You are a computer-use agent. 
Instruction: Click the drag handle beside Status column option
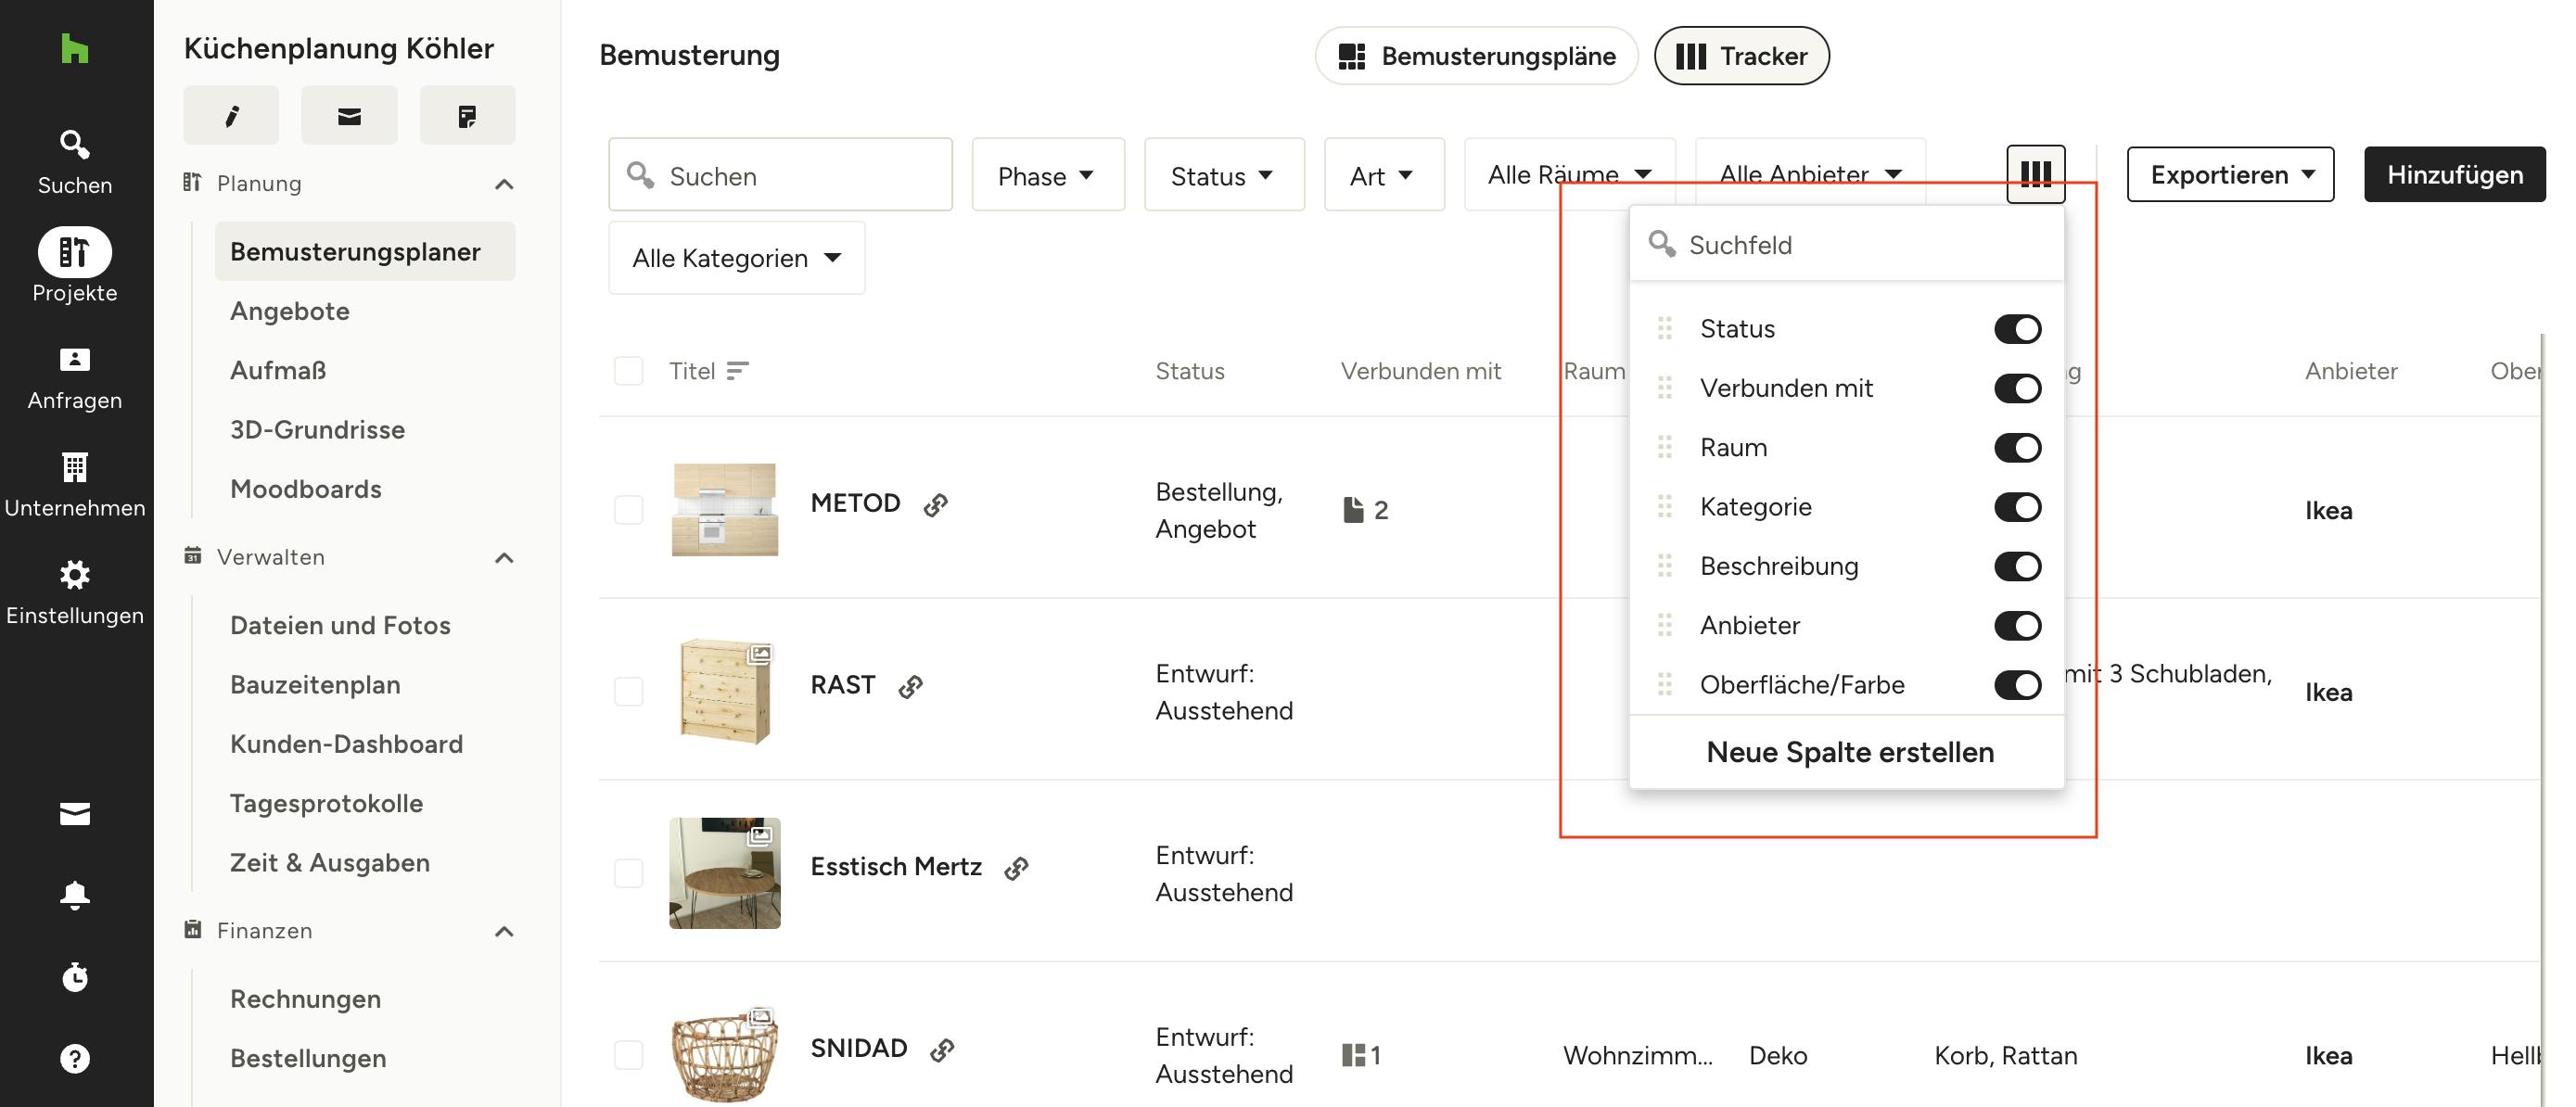pos(1664,328)
